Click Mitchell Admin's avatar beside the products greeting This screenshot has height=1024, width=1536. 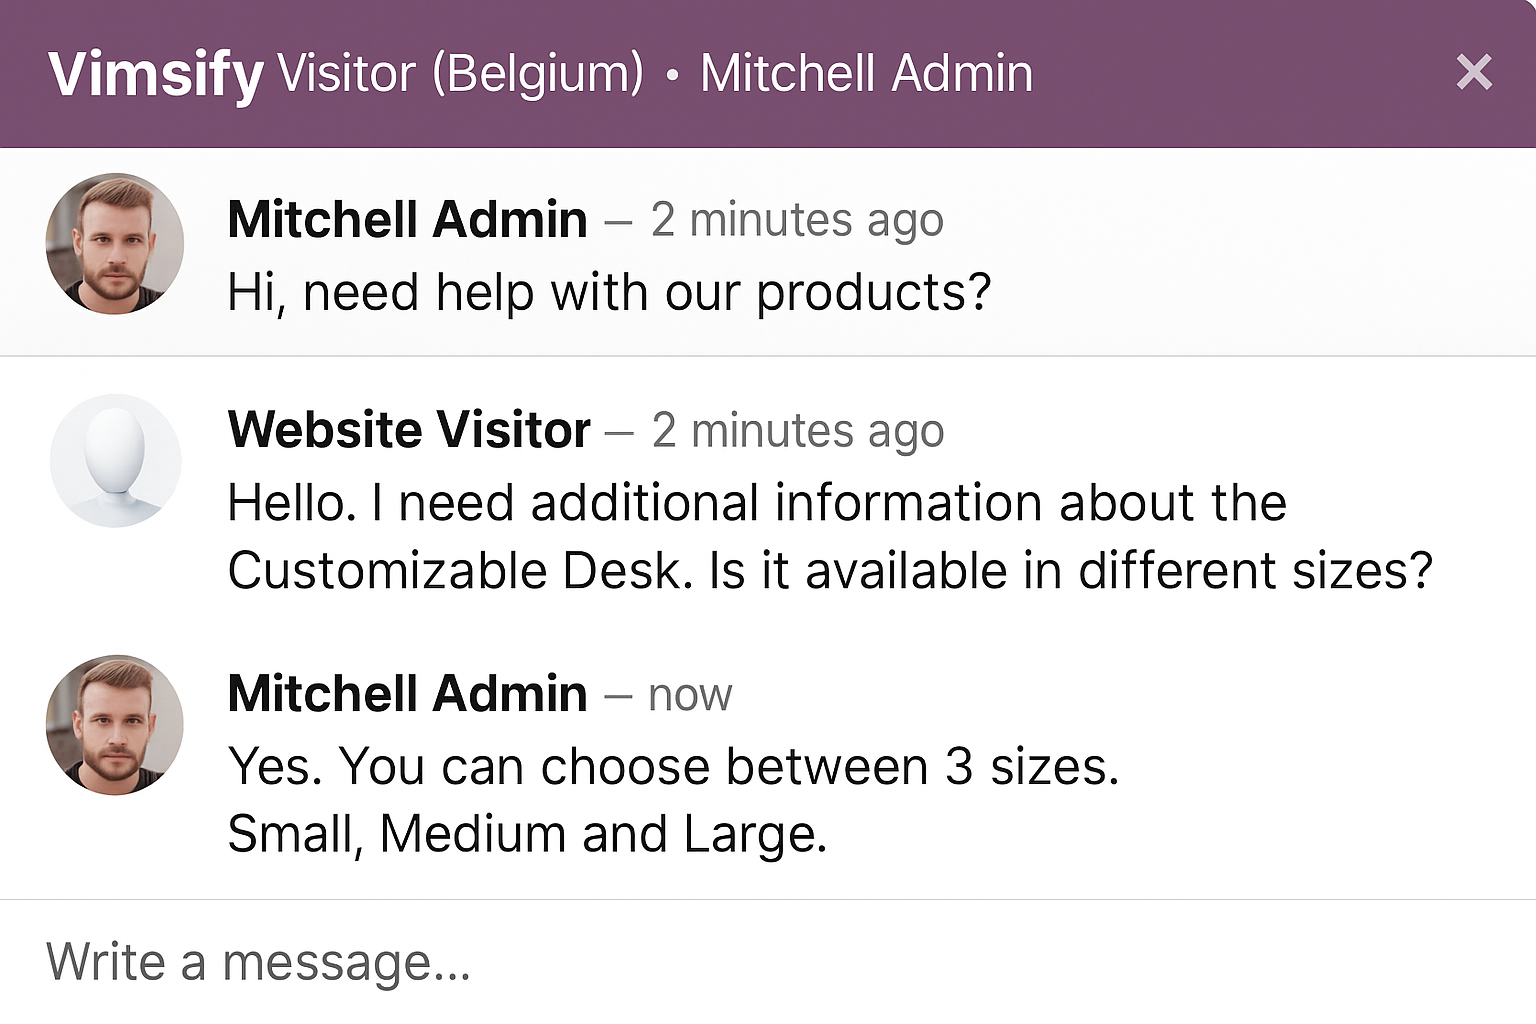(115, 244)
